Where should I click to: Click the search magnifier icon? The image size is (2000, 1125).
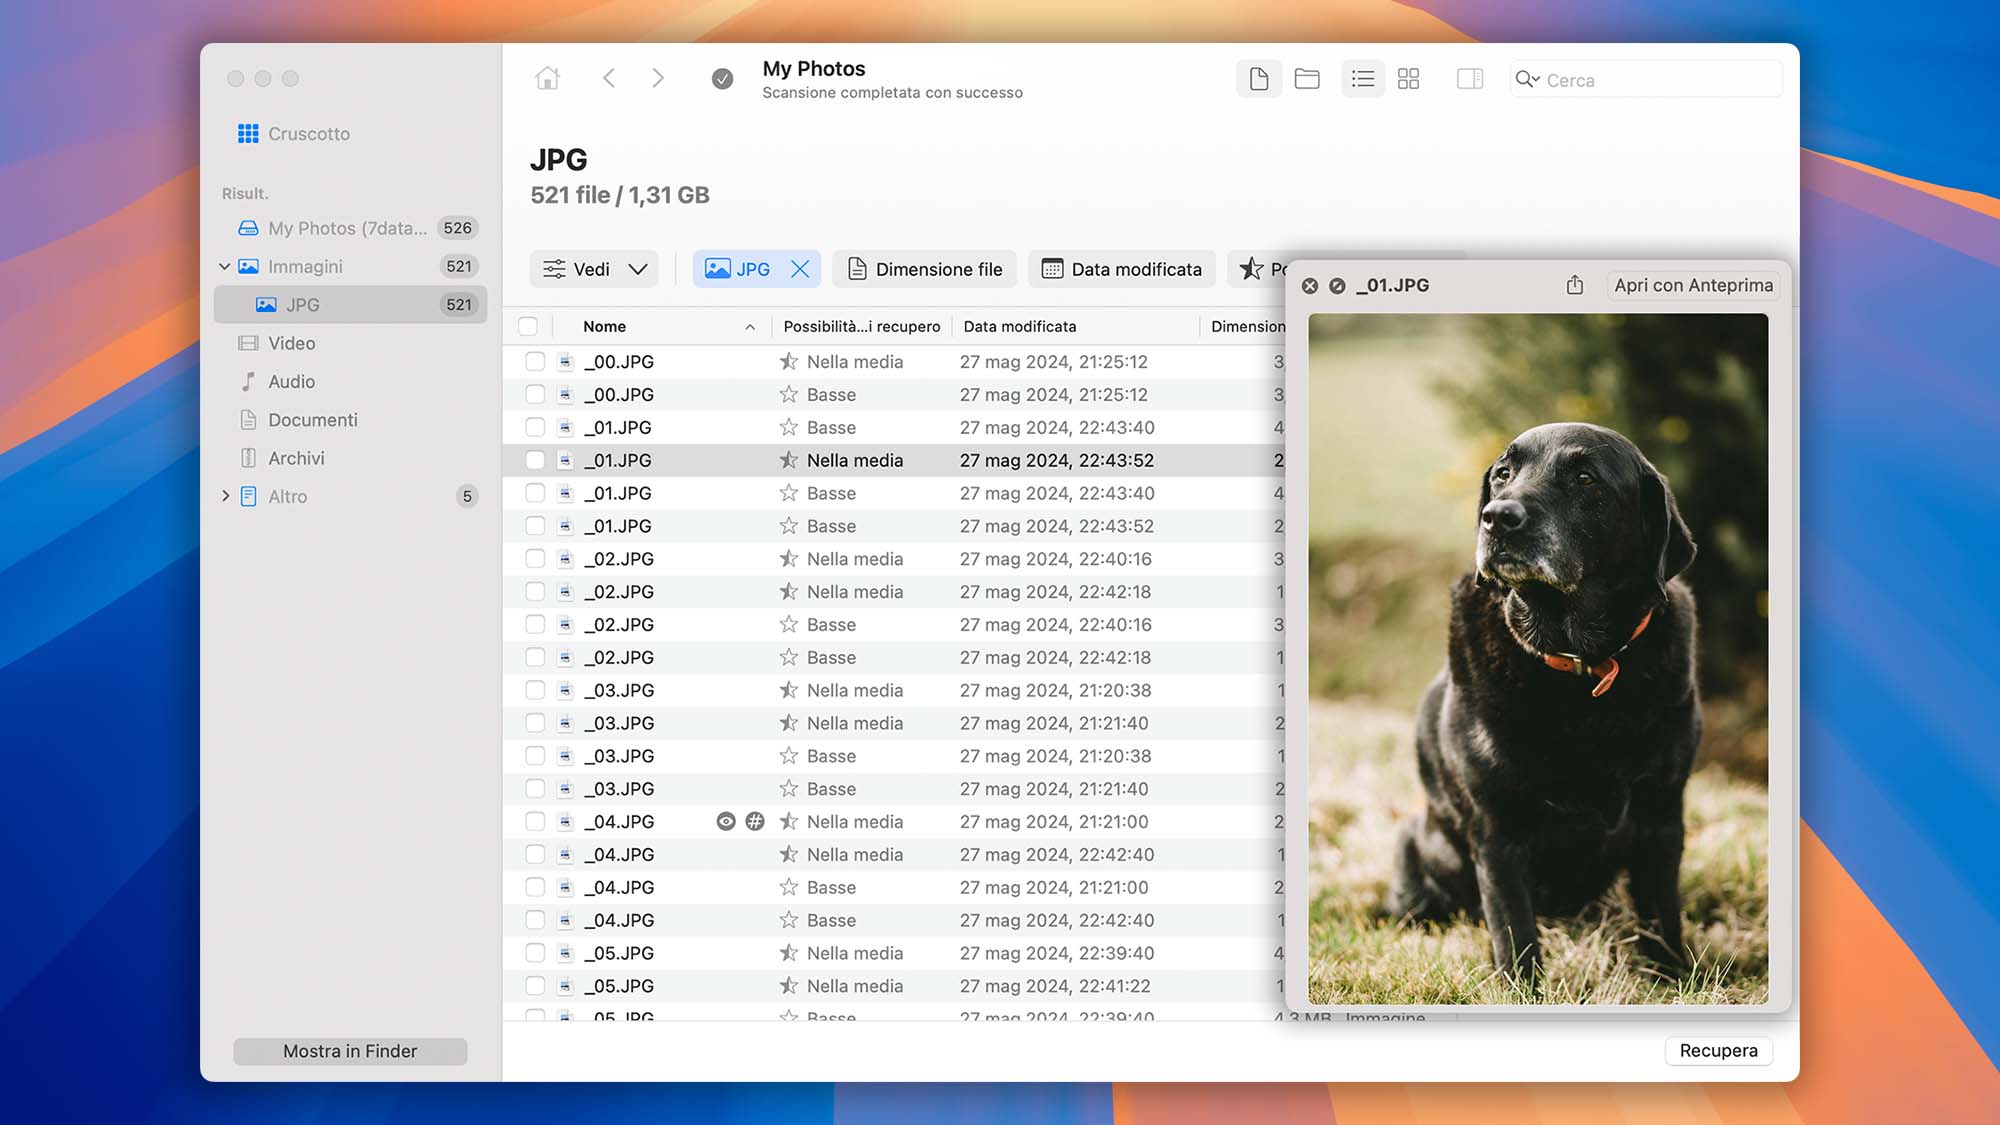click(x=1526, y=79)
